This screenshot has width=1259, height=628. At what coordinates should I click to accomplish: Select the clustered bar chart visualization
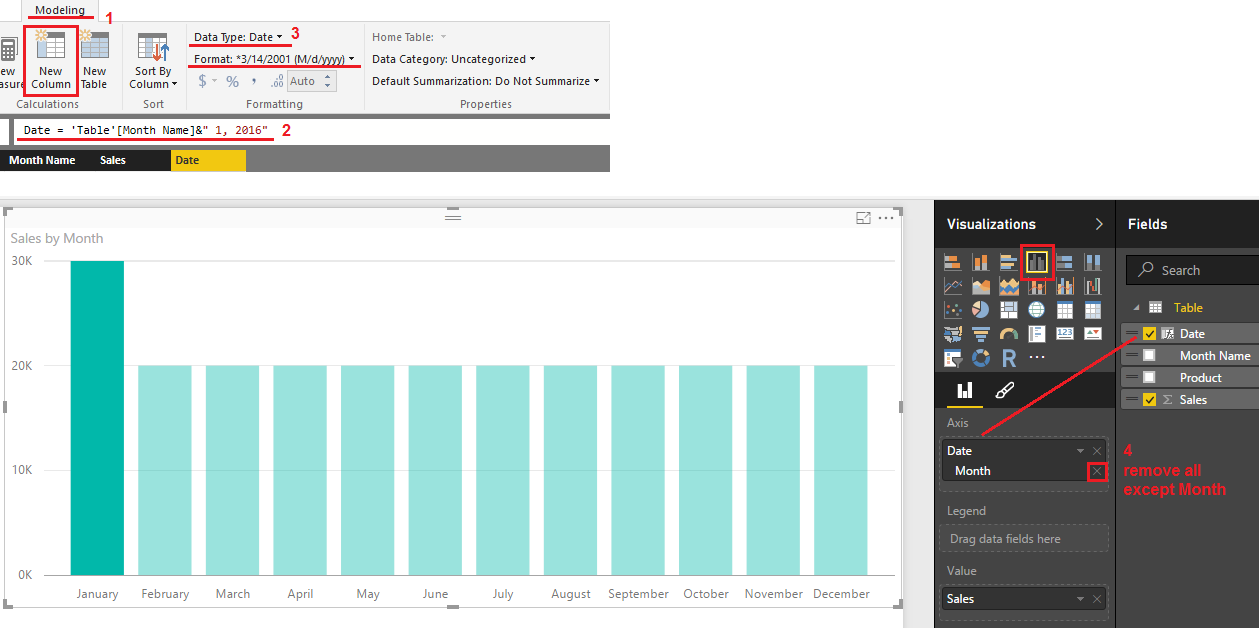1009,262
